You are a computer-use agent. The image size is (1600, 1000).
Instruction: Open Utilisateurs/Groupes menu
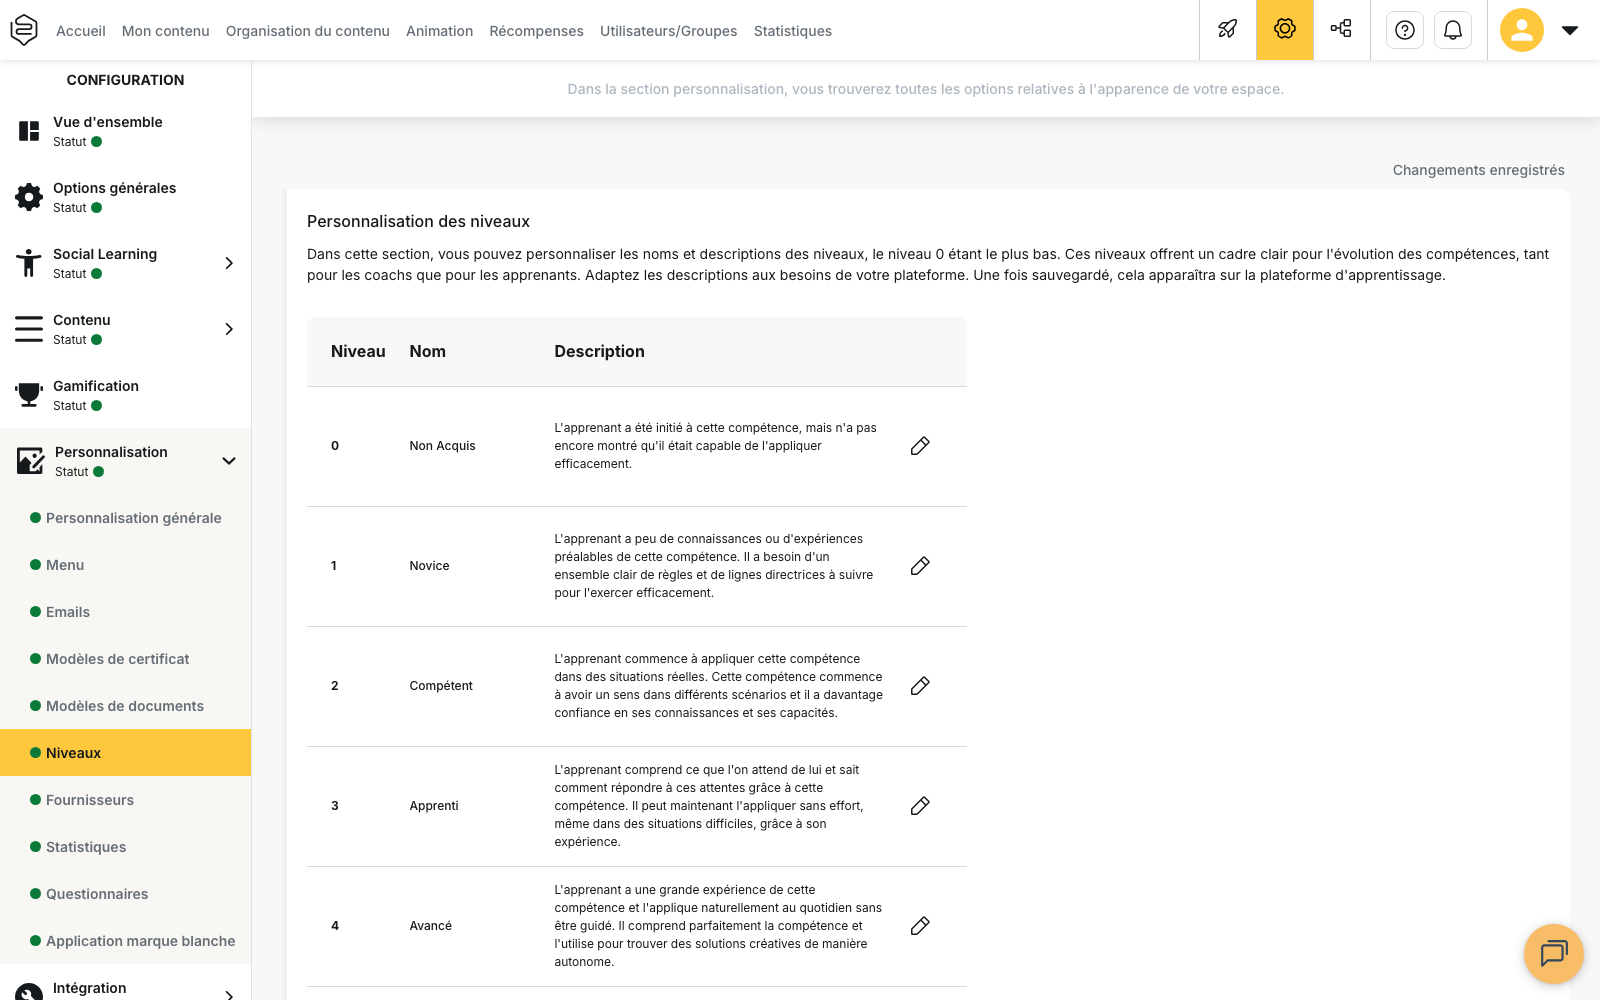(x=669, y=31)
